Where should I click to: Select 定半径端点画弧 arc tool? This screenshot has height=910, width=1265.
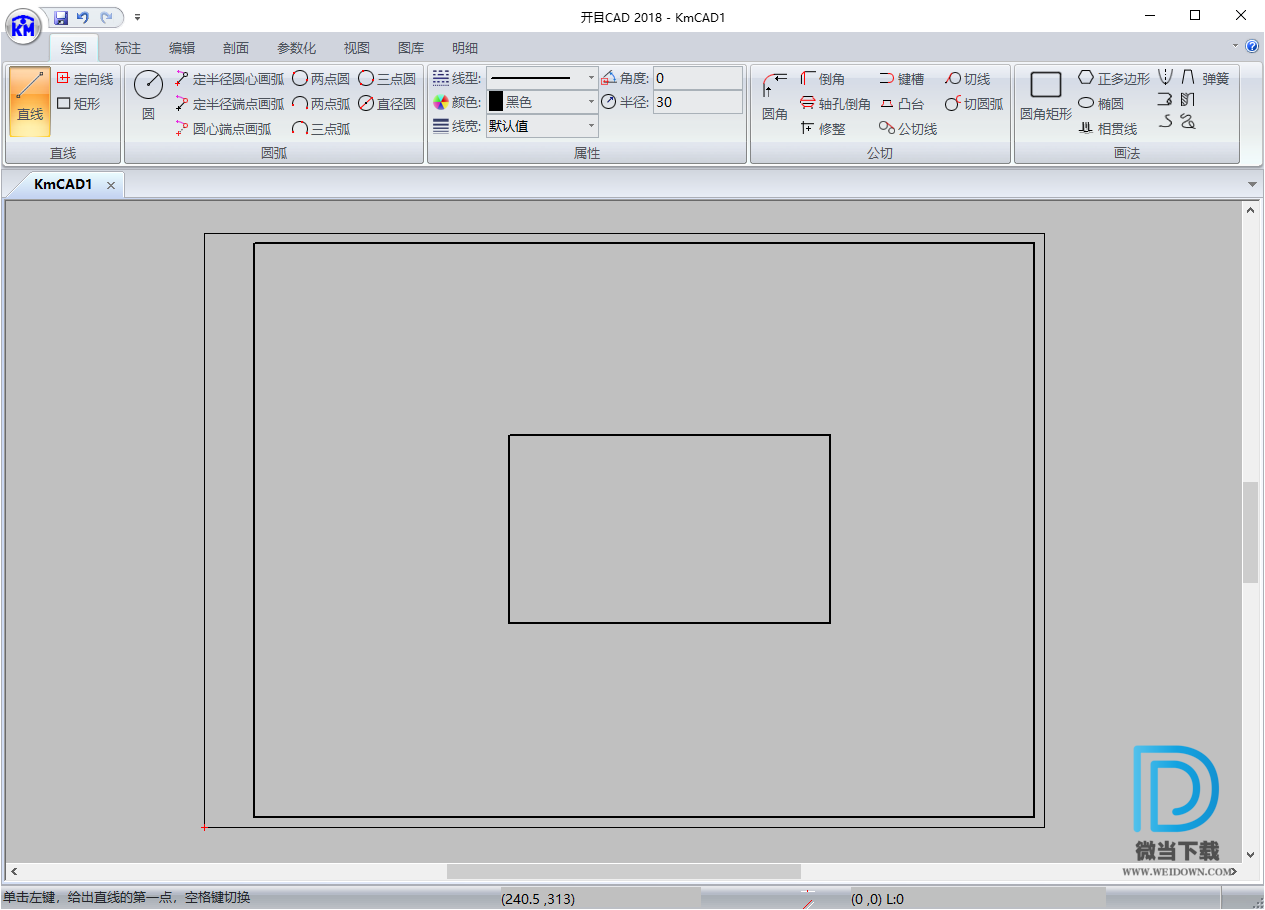pyautogui.click(x=230, y=104)
